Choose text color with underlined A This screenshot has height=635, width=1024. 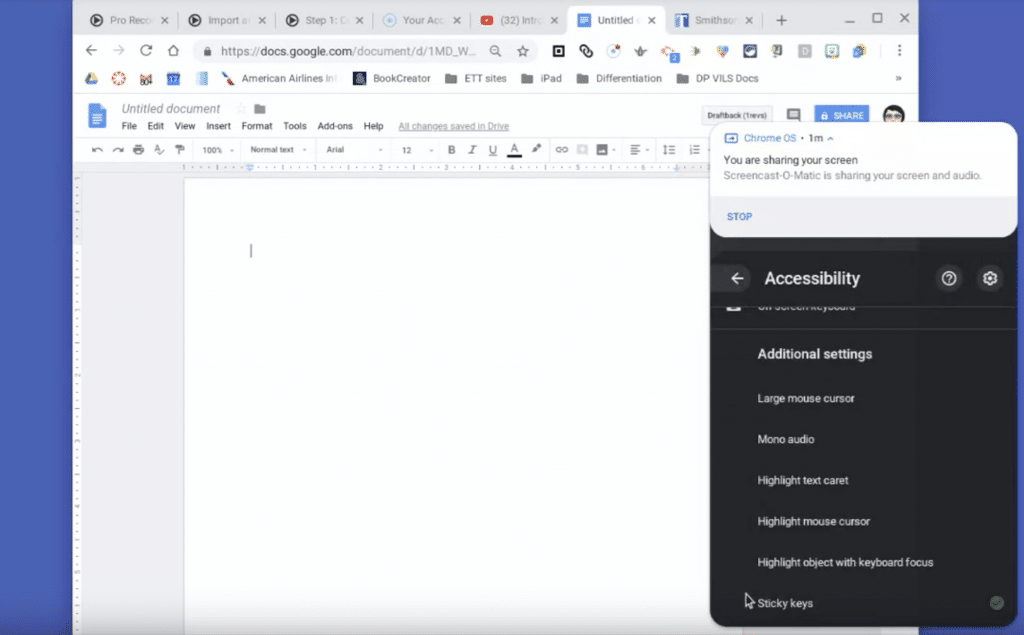pyautogui.click(x=514, y=150)
